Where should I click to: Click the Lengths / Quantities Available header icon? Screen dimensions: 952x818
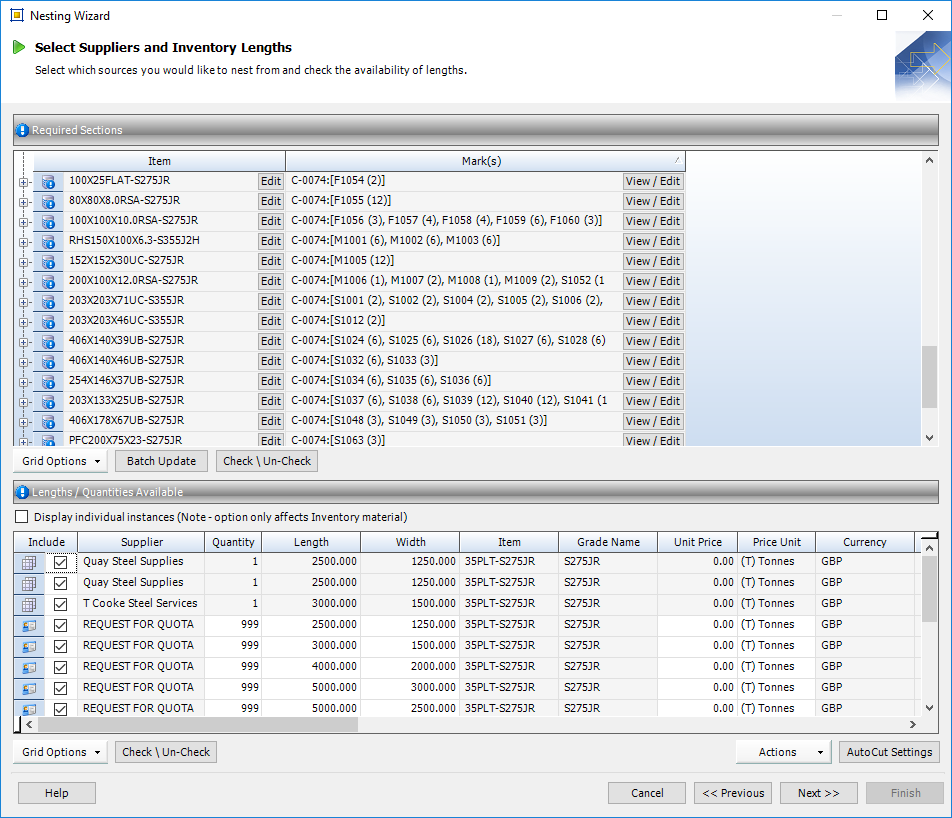(x=23, y=492)
